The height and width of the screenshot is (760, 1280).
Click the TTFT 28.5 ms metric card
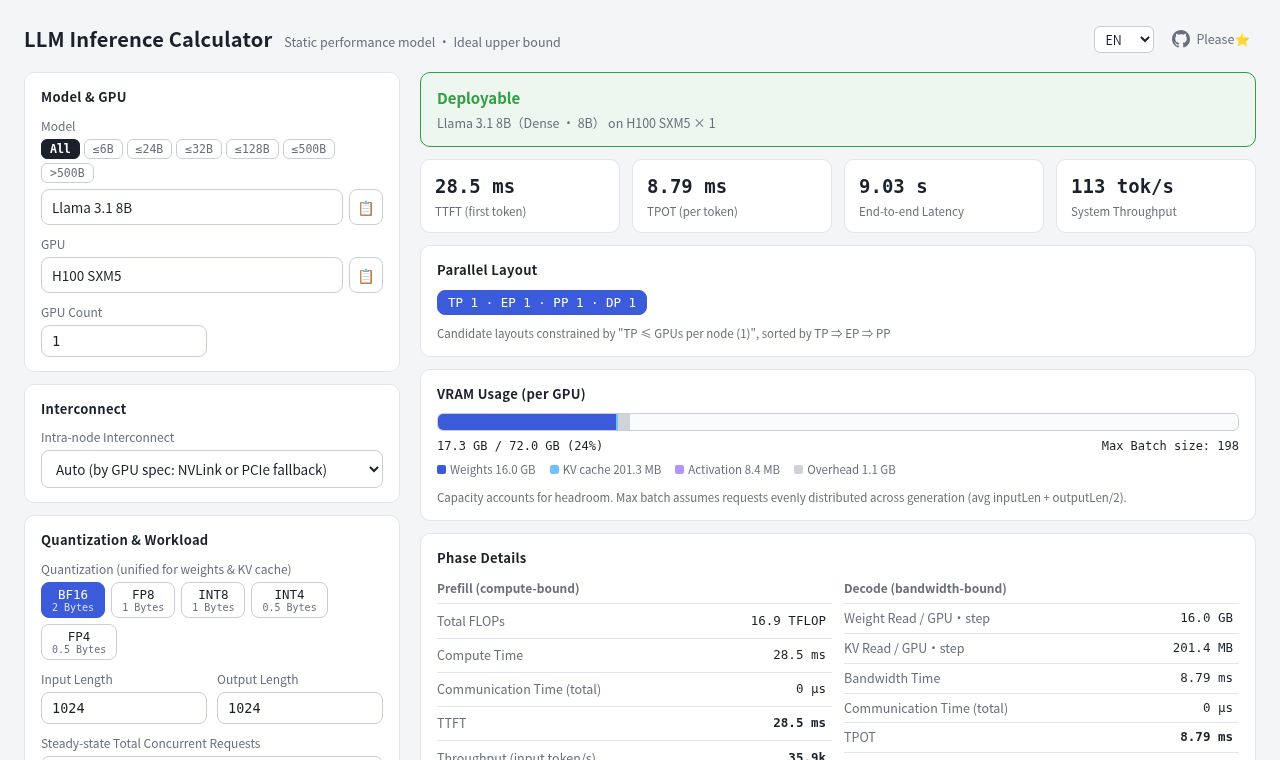[520, 196]
